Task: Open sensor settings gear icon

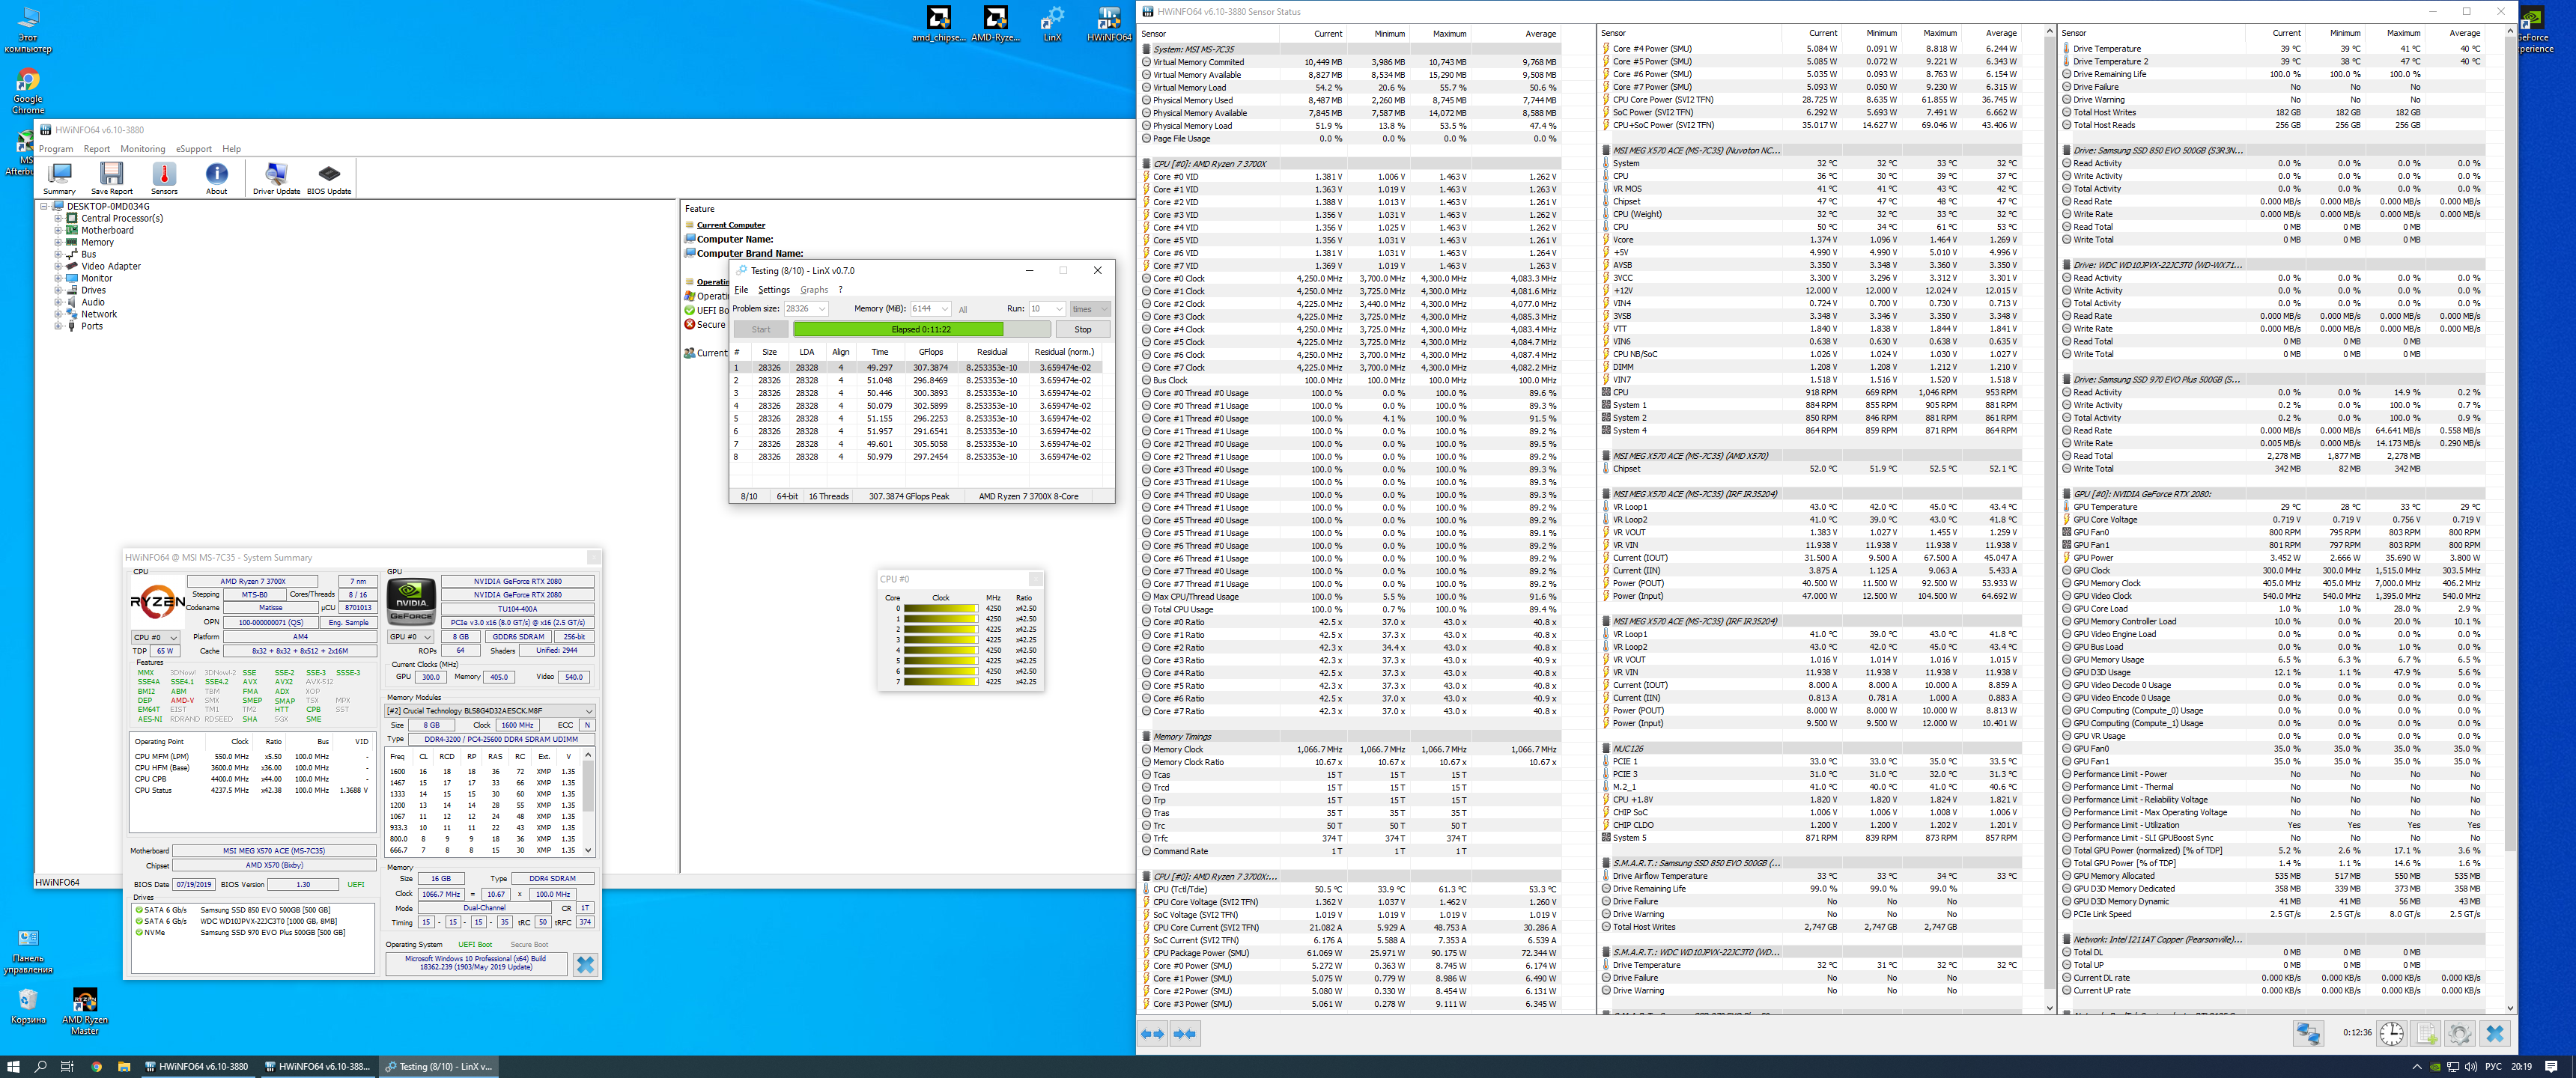Action: coord(2460,1033)
